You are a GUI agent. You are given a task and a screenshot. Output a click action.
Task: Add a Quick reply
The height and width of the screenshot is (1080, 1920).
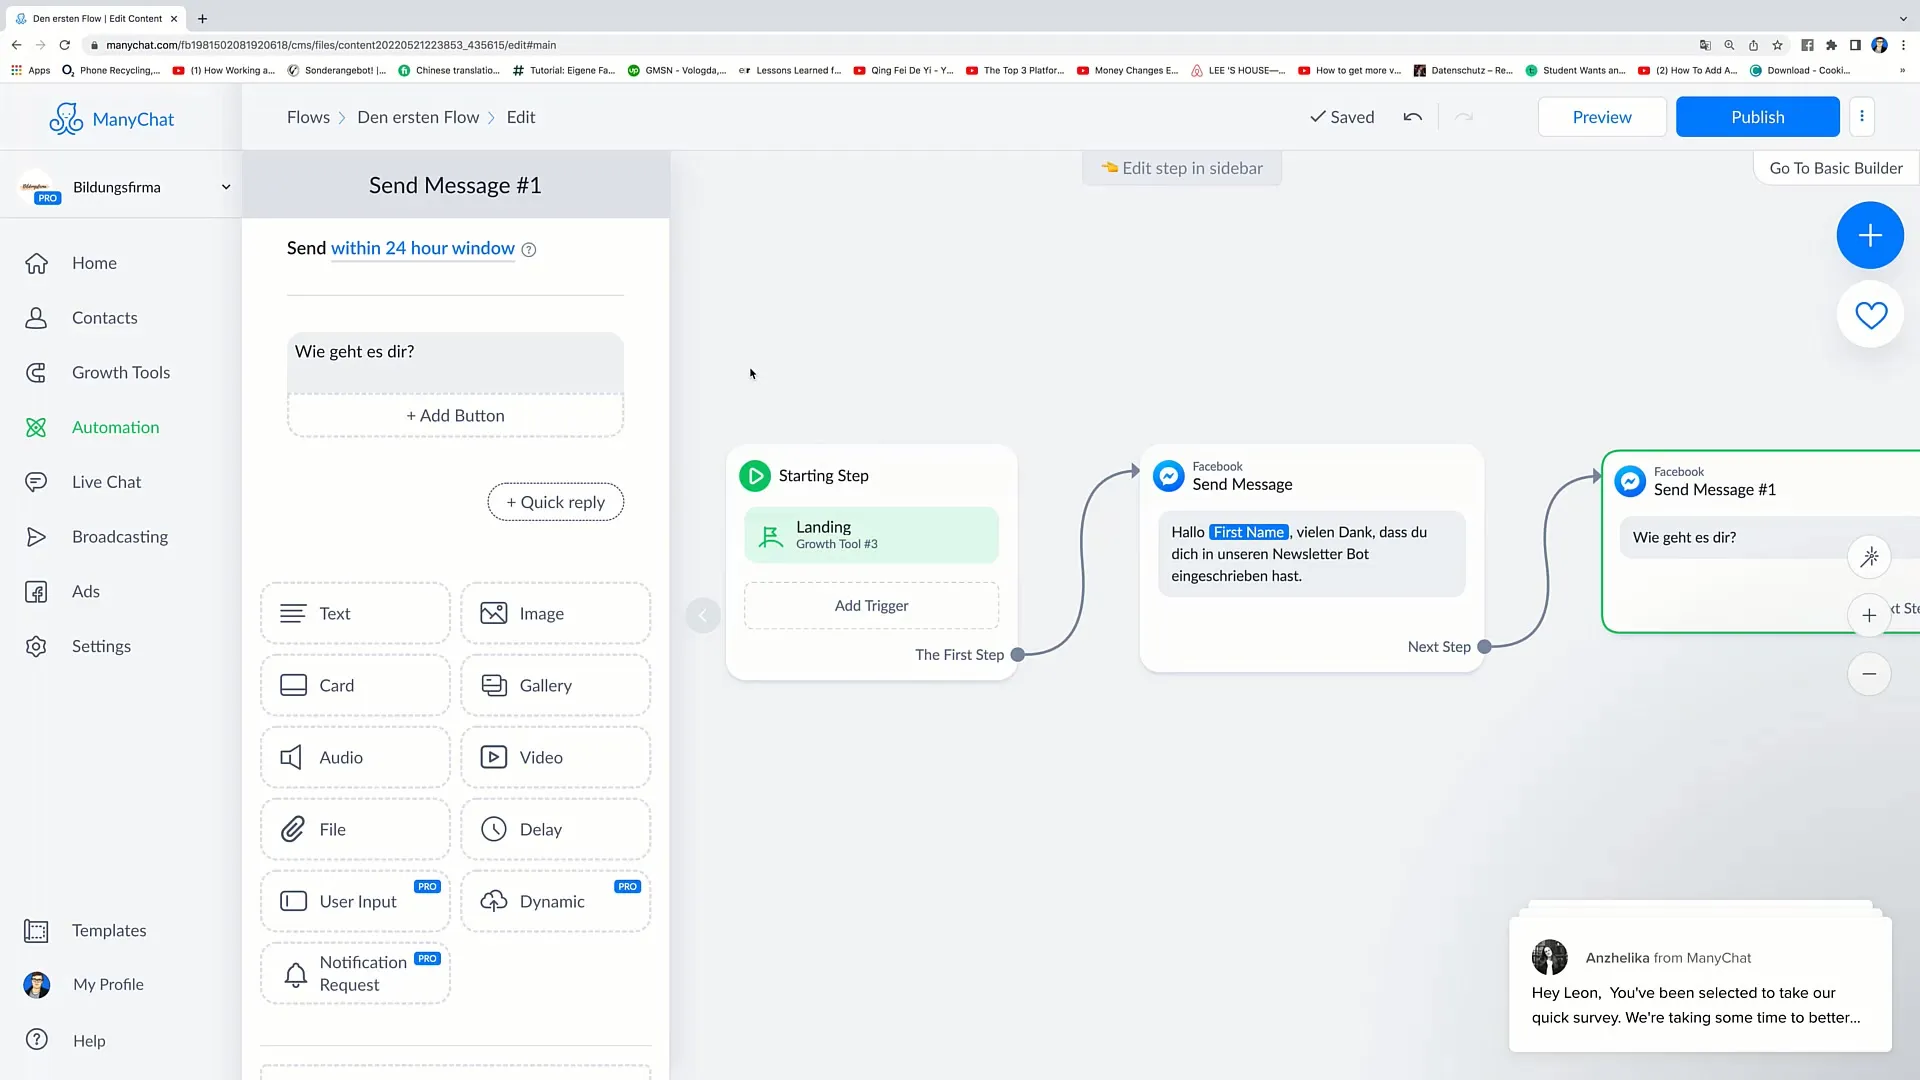pos(555,502)
